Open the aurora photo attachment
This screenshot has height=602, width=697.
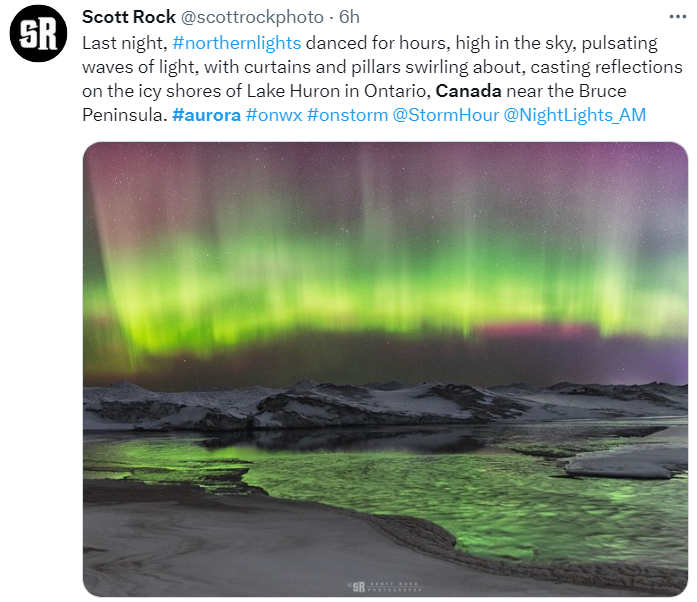pyautogui.click(x=385, y=369)
